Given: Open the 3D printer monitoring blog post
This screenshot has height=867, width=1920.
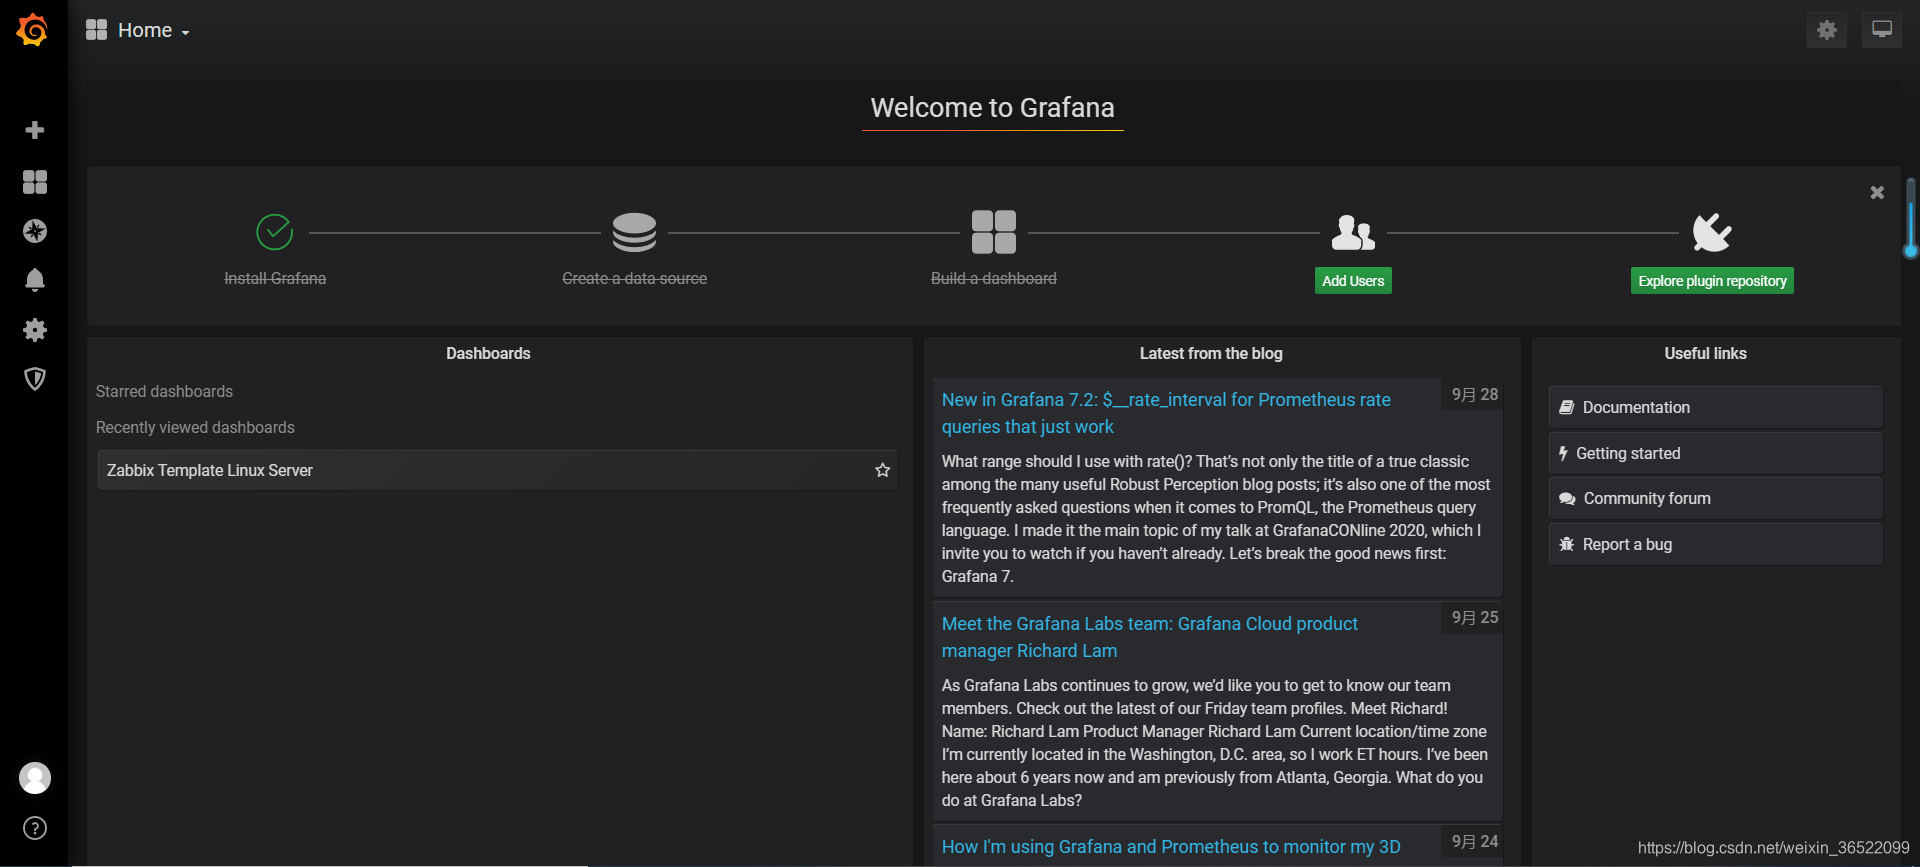Looking at the screenshot, I should (1171, 847).
